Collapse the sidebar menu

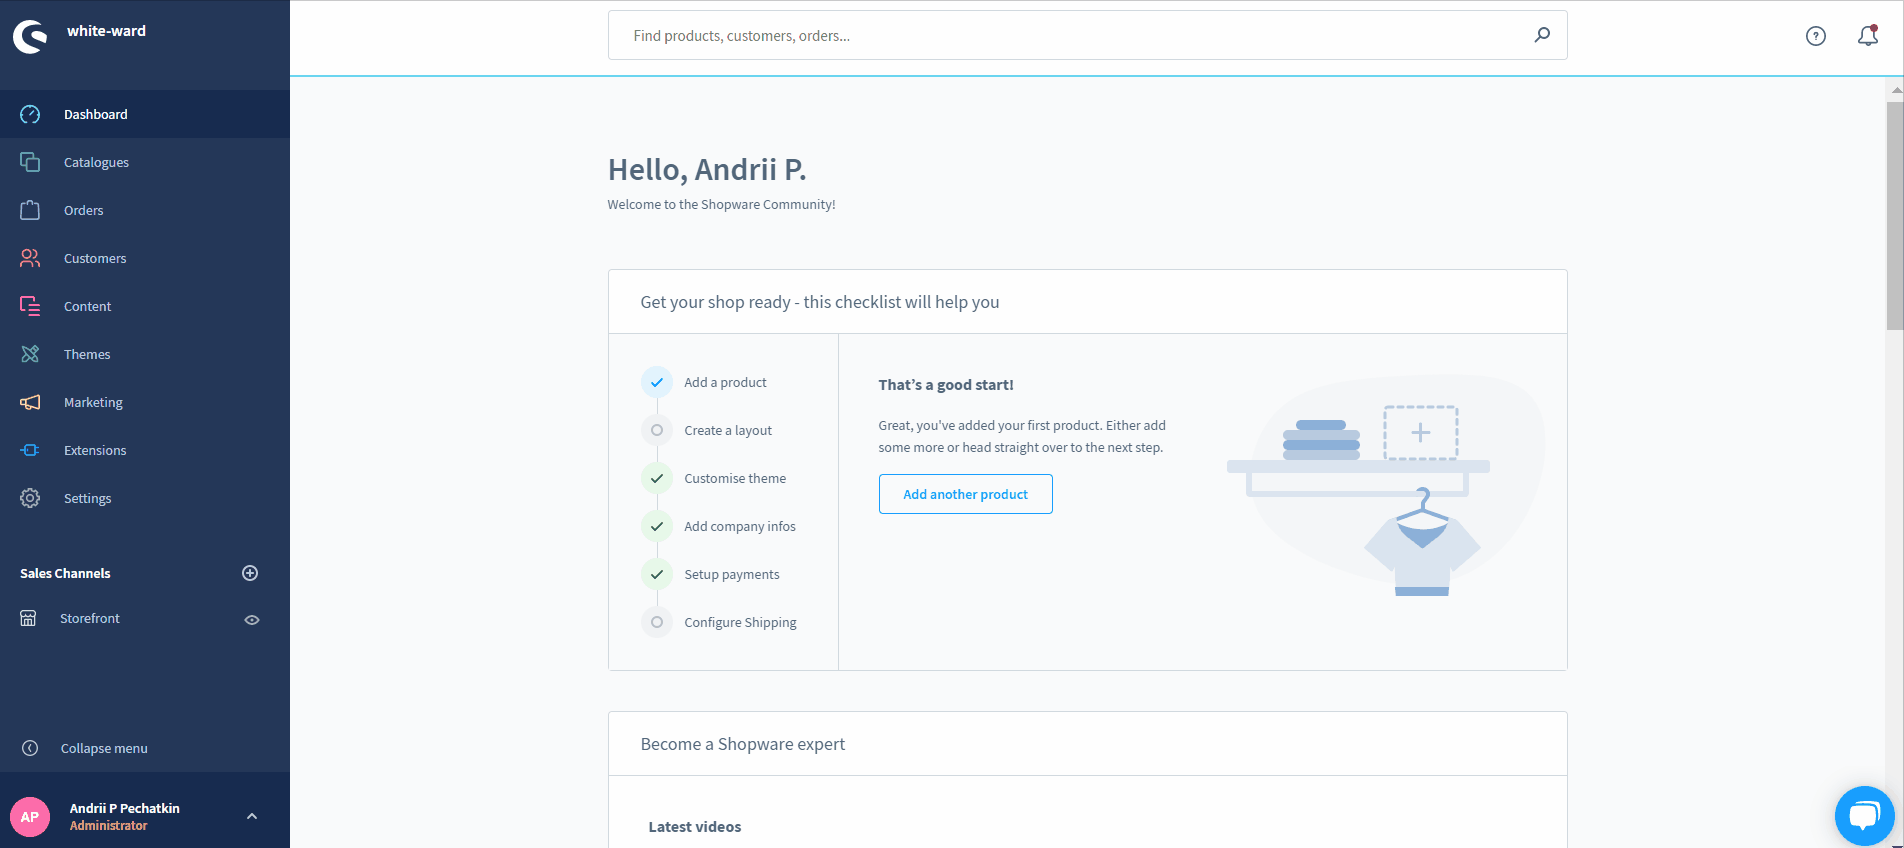pyautogui.click(x=103, y=748)
